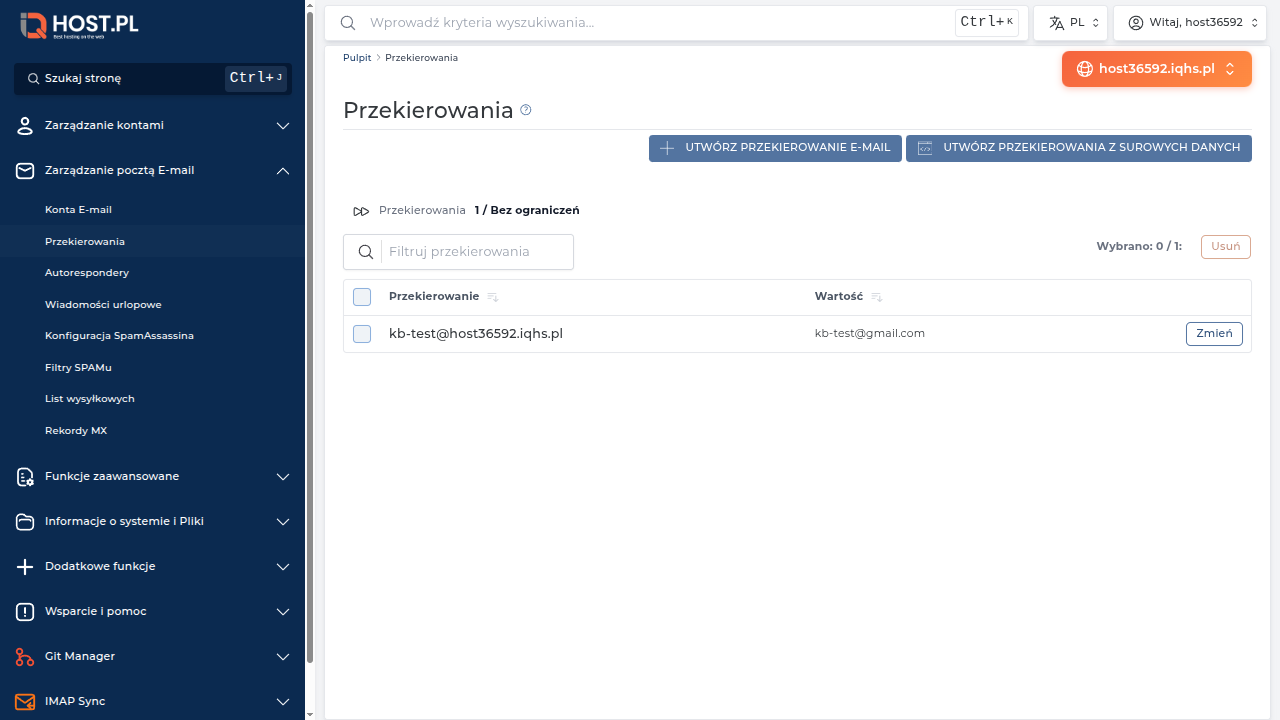Click the Wartość column header
This screenshot has width=1280, height=720.
[x=839, y=297]
